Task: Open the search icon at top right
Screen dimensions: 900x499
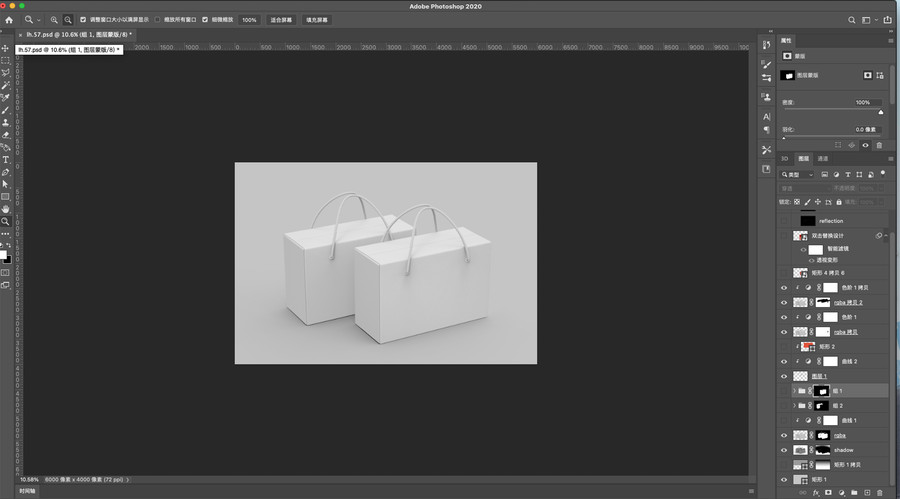Action: pyautogui.click(x=852, y=20)
